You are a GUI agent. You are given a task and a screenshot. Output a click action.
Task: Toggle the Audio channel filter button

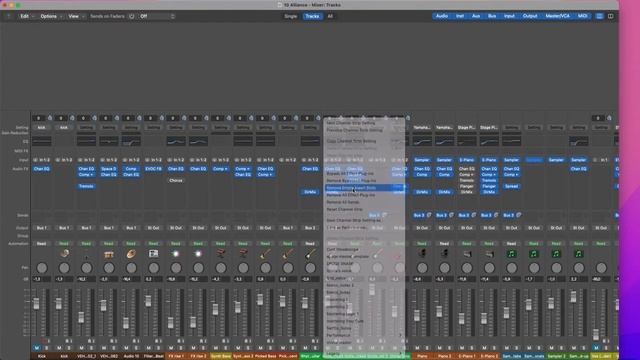pyautogui.click(x=442, y=16)
